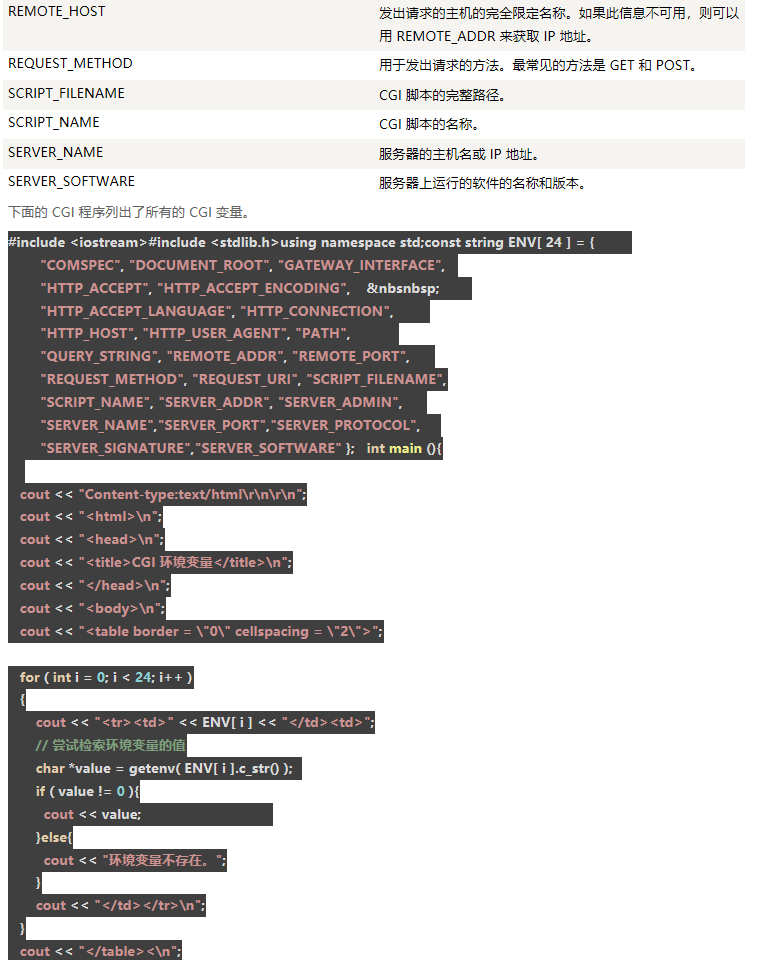Click the text "CGI 脚本的名称。"
The image size is (764, 960).
[429, 124]
